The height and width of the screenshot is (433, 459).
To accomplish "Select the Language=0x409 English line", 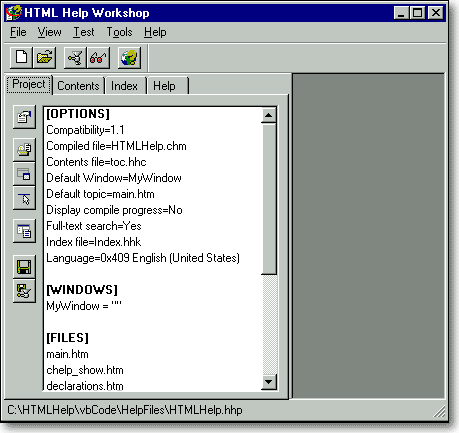I will [143, 258].
